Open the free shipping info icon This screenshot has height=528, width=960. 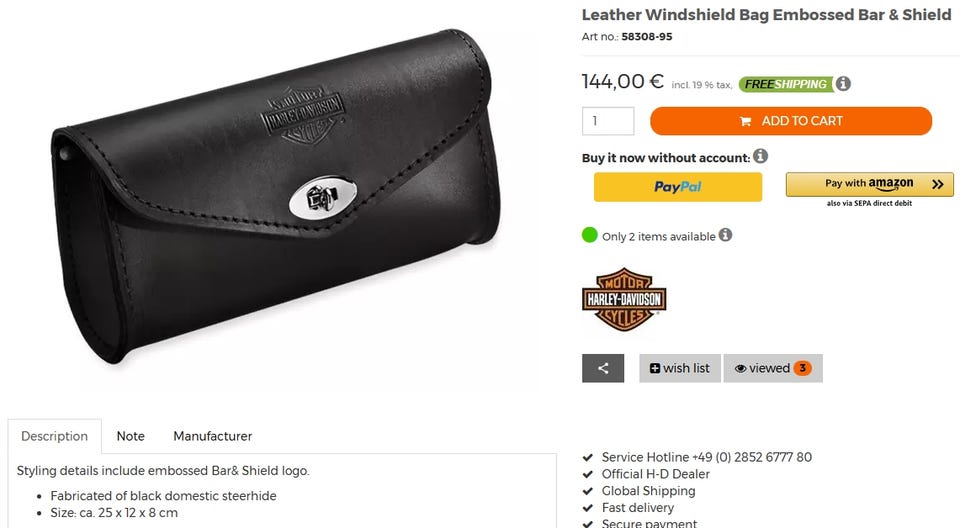(x=843, y=83)
